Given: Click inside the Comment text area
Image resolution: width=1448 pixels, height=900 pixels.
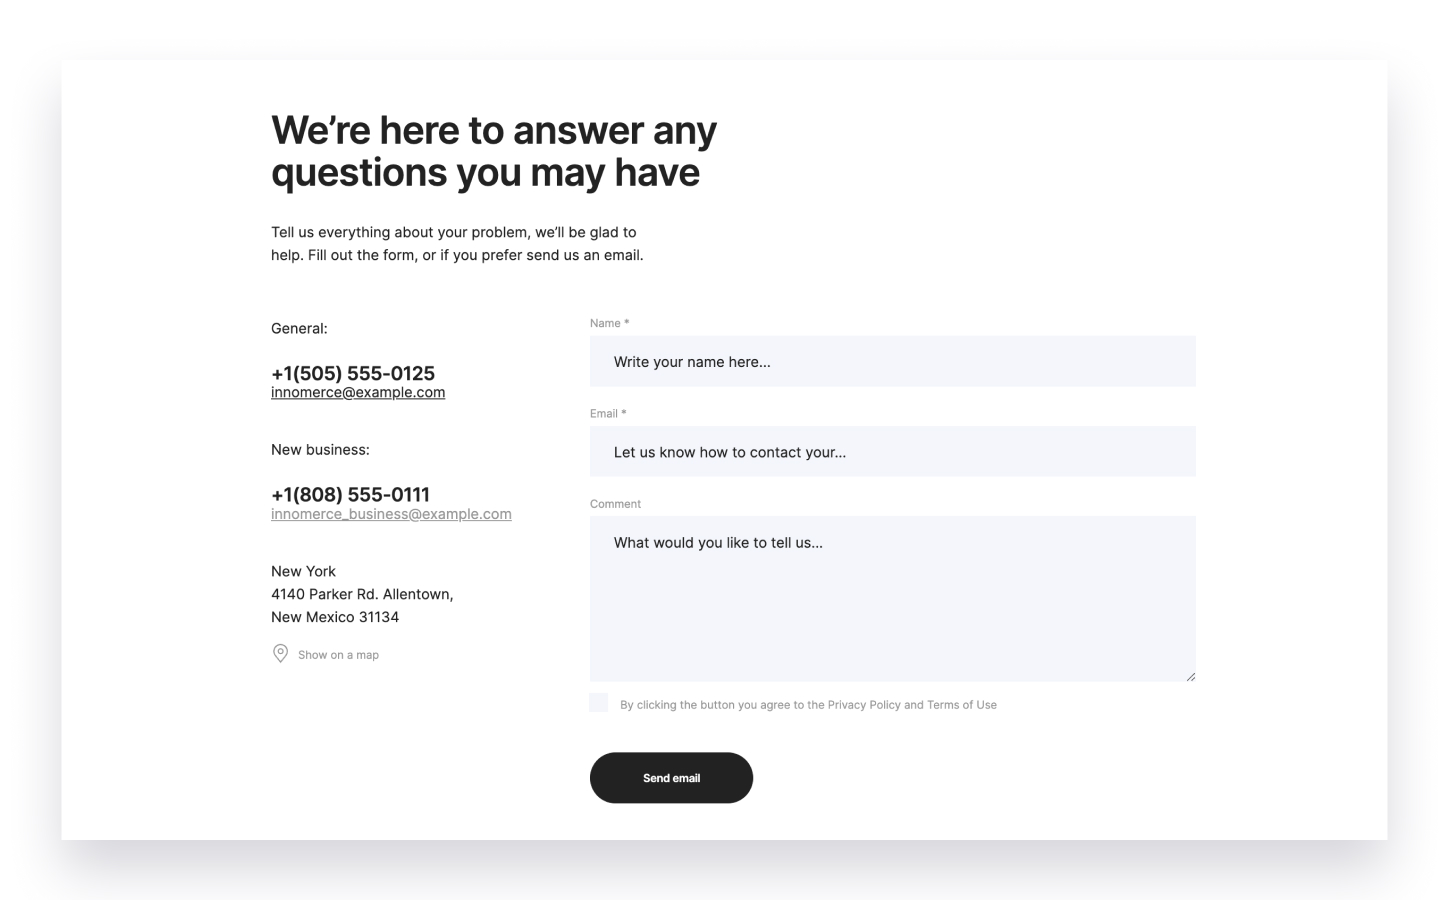Looking at the screenshot, I should click(892, 600).
